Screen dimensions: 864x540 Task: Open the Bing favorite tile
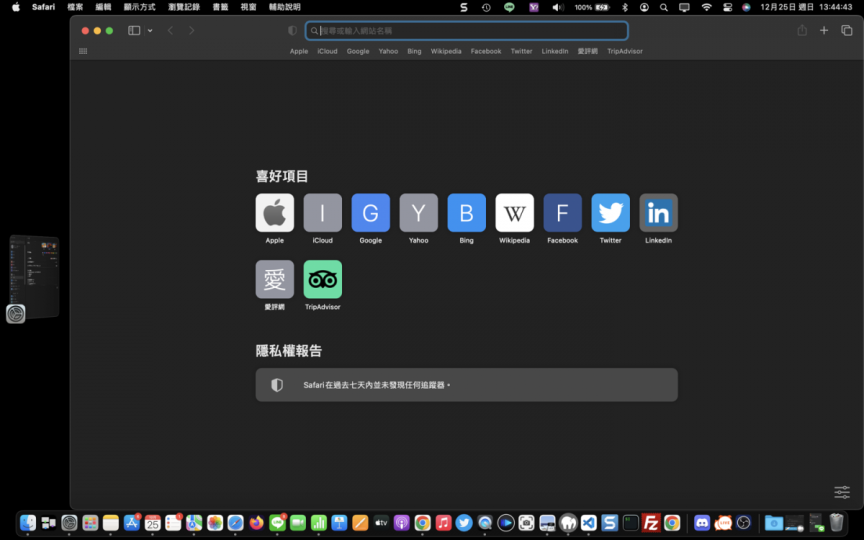coord(466,213)
